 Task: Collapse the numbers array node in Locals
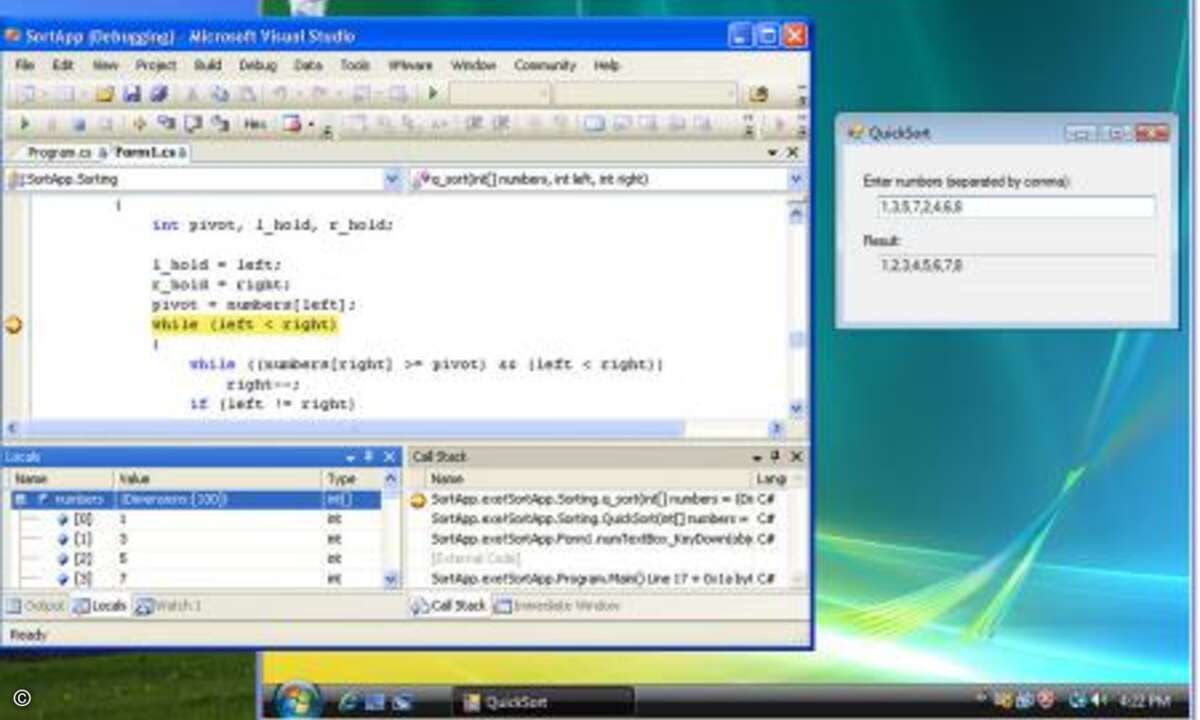pos(21,499)
